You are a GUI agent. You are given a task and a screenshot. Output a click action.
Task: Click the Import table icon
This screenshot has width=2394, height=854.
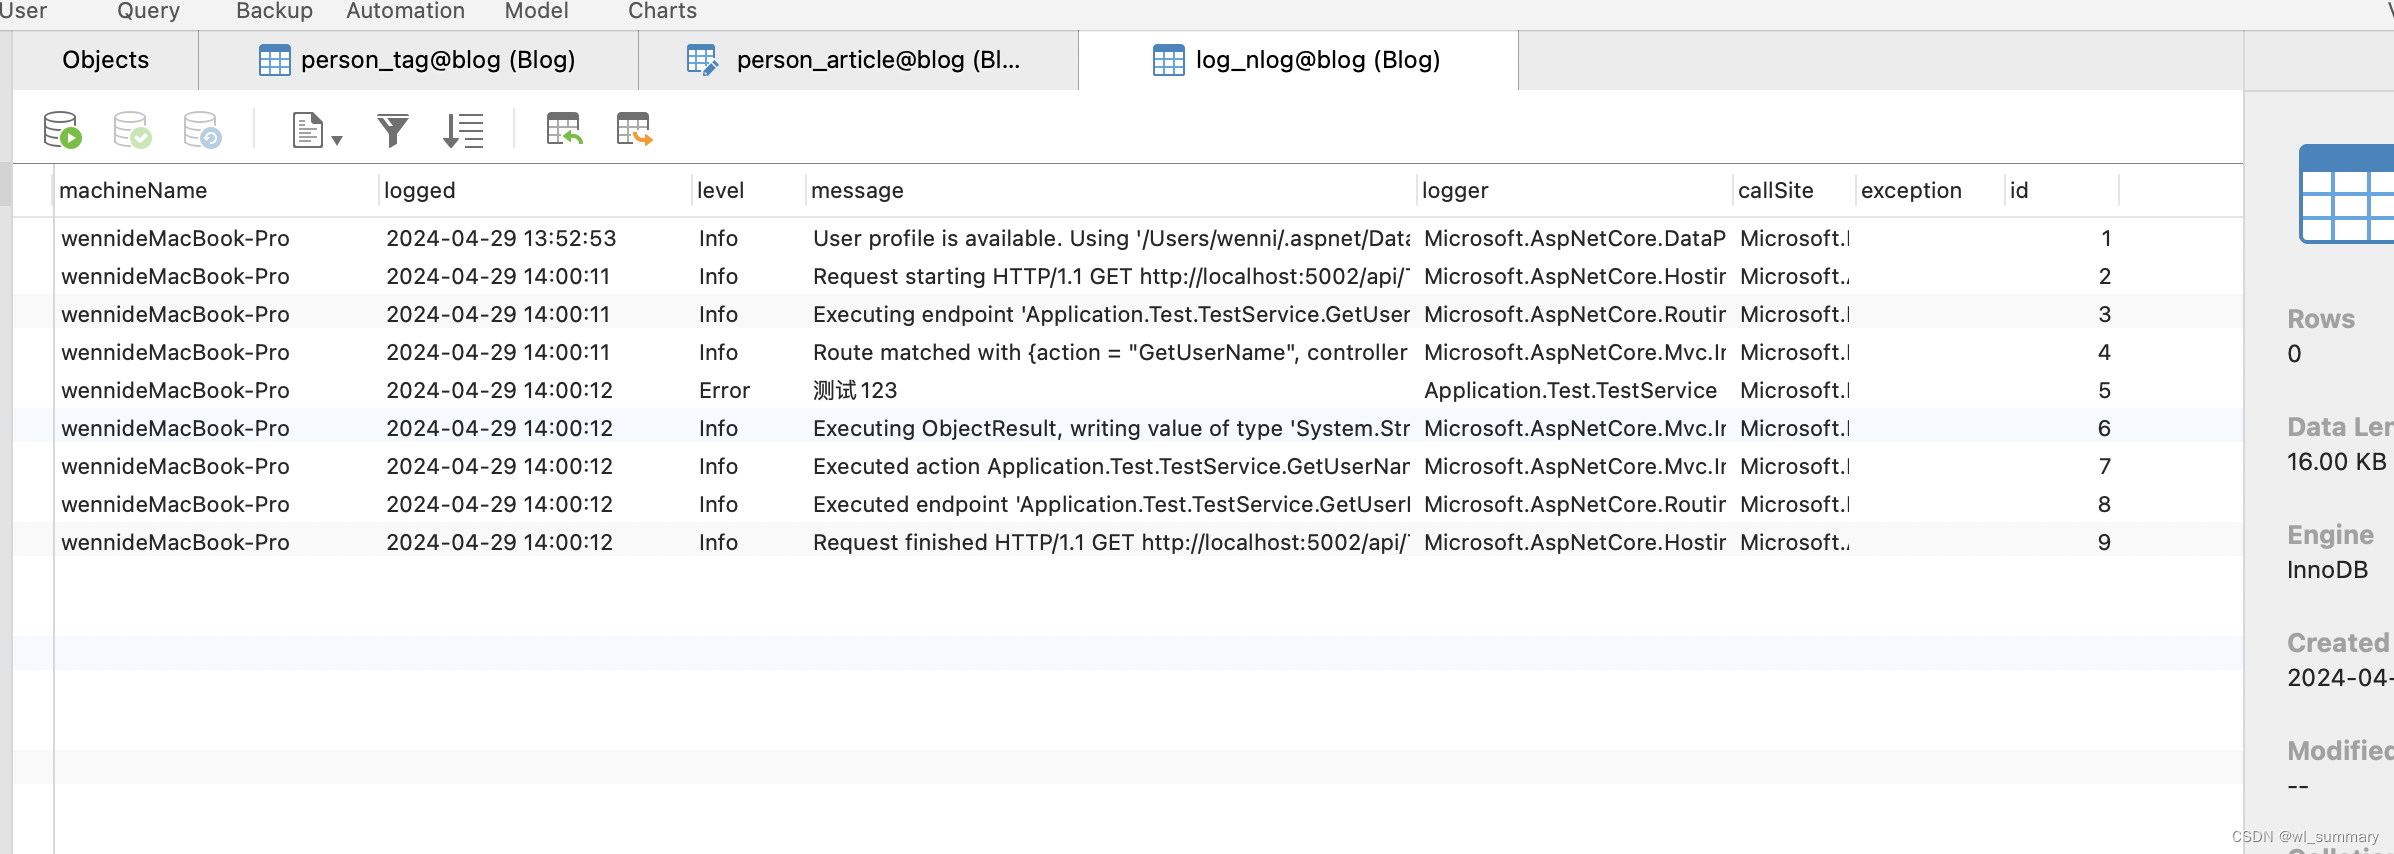[564, 129]
